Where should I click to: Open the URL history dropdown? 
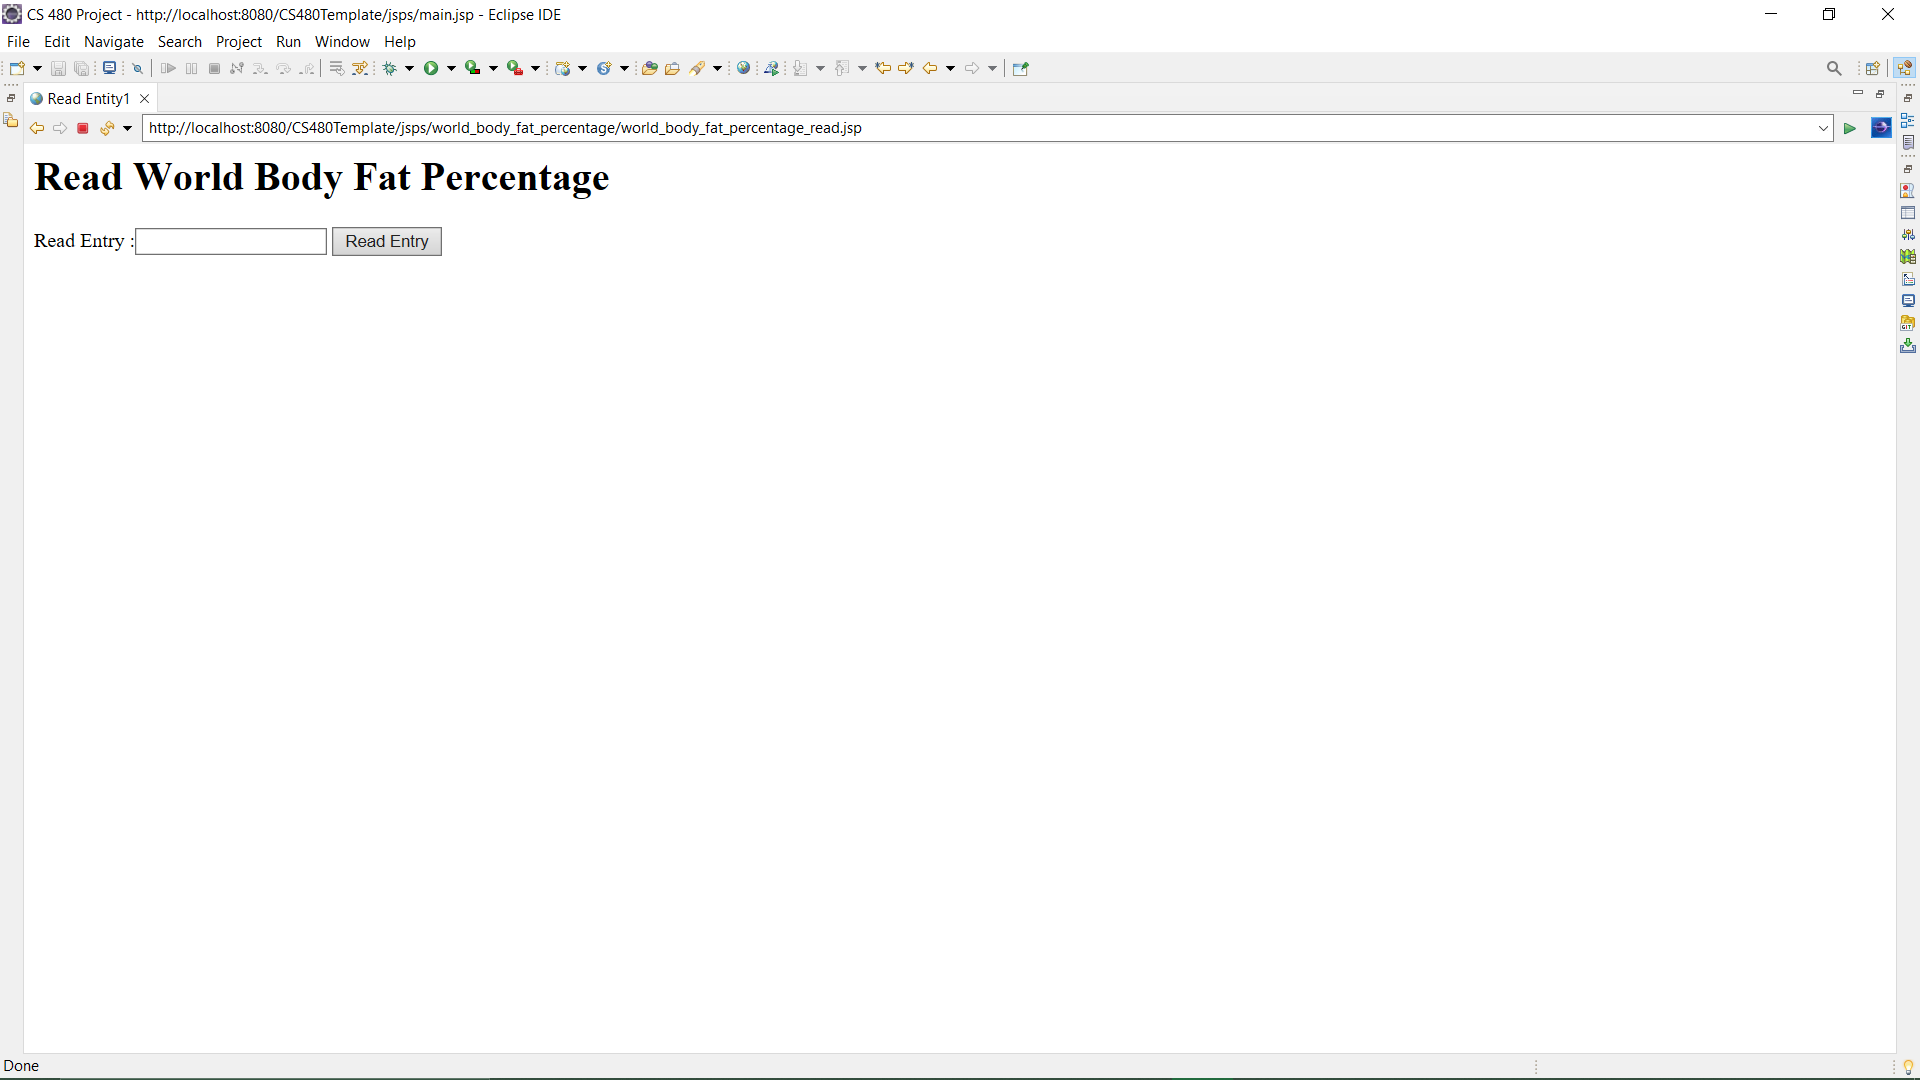pyautogui.click(x=1822, y=128)
